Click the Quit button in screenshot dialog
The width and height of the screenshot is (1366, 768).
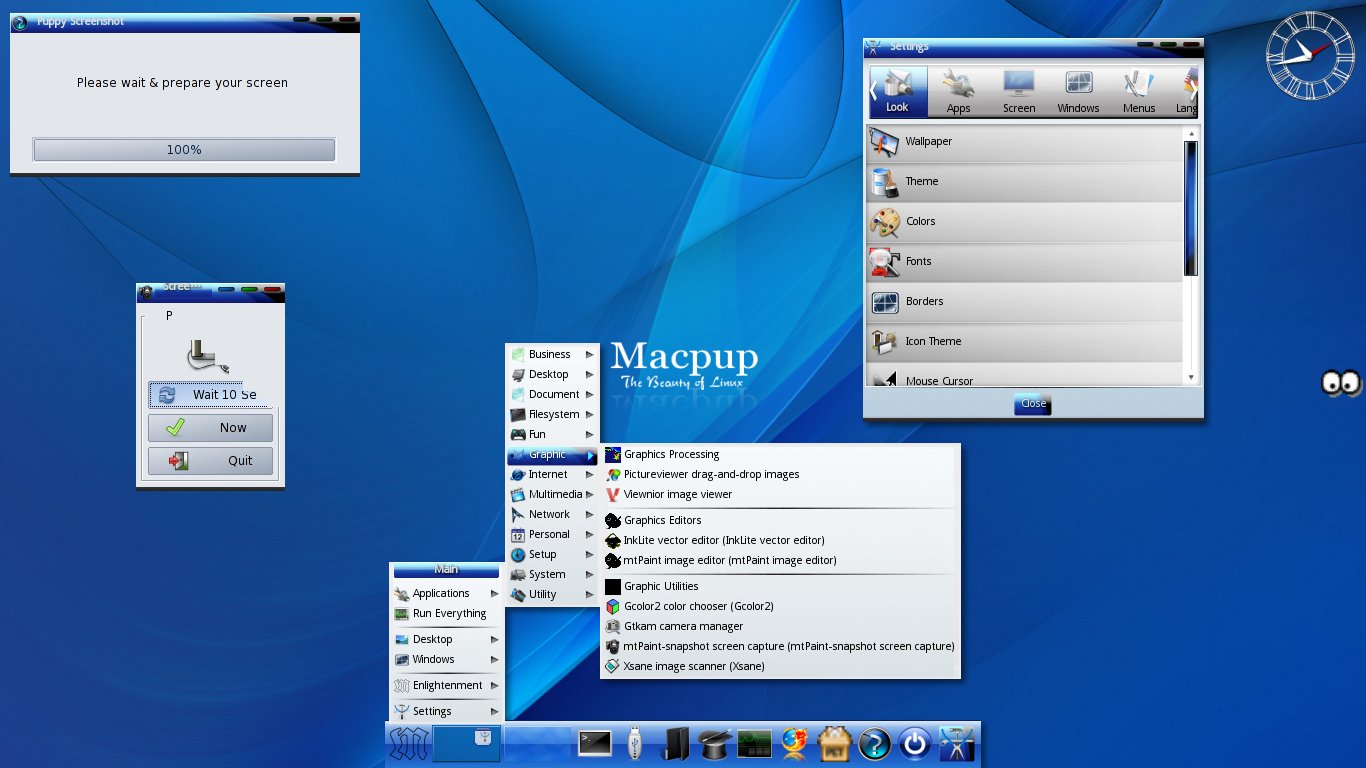click(x=210, y=461)
